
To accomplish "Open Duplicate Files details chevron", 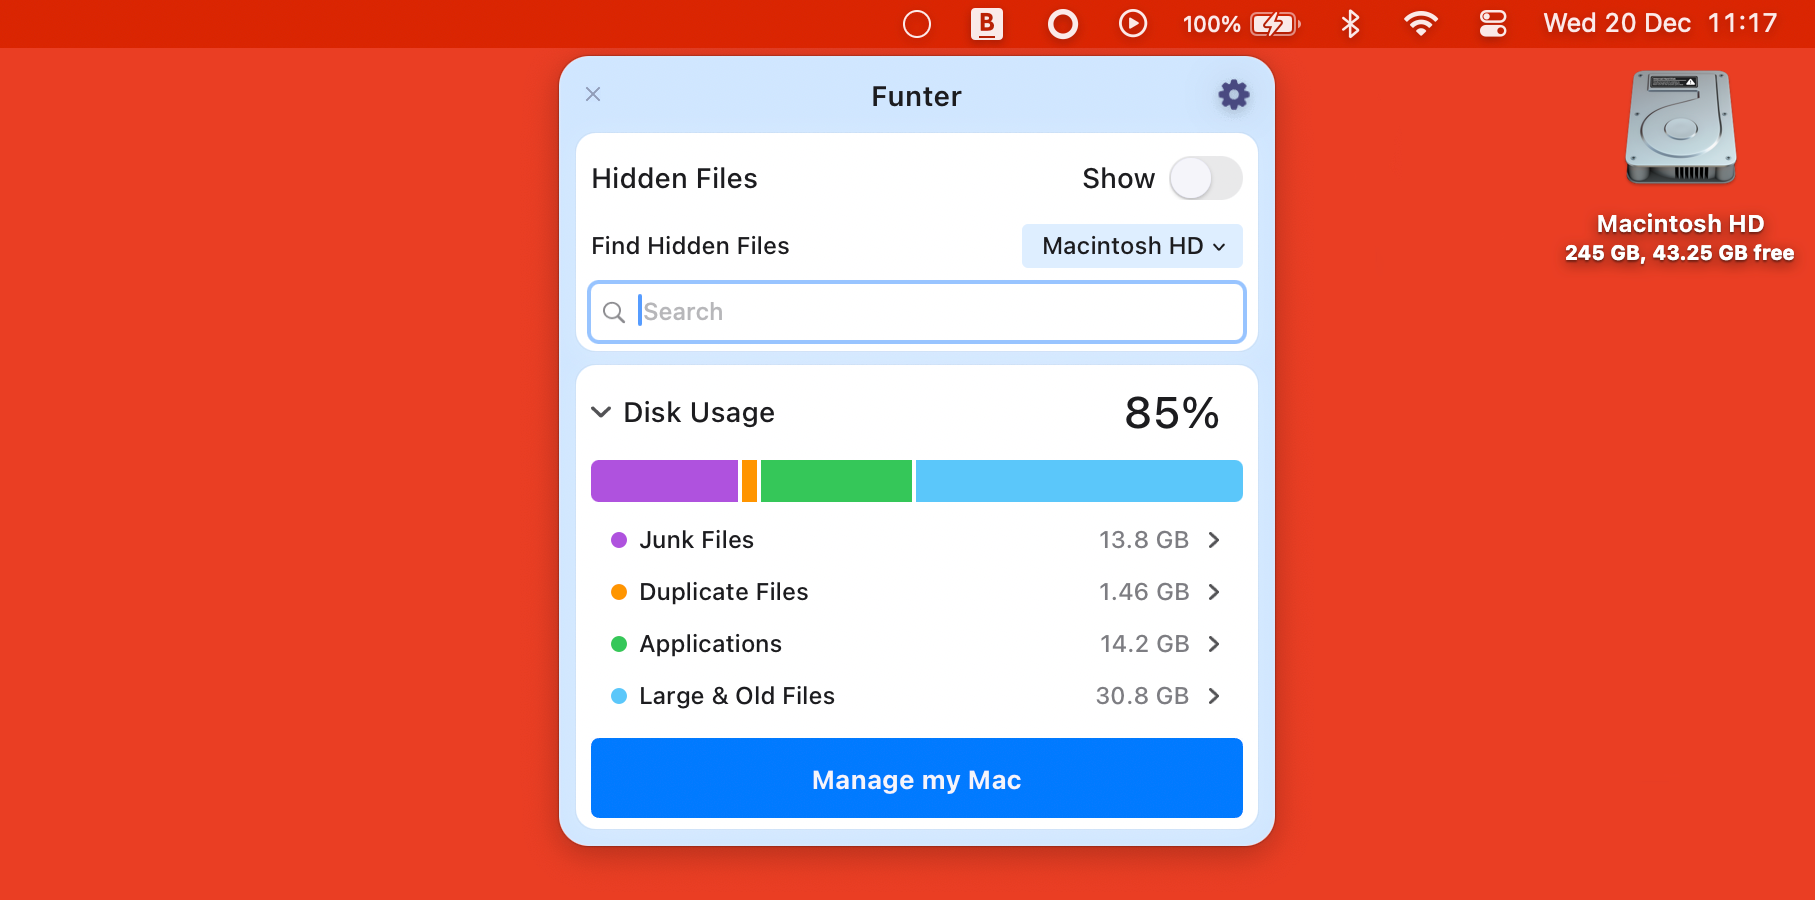I will coord(1214,592).
